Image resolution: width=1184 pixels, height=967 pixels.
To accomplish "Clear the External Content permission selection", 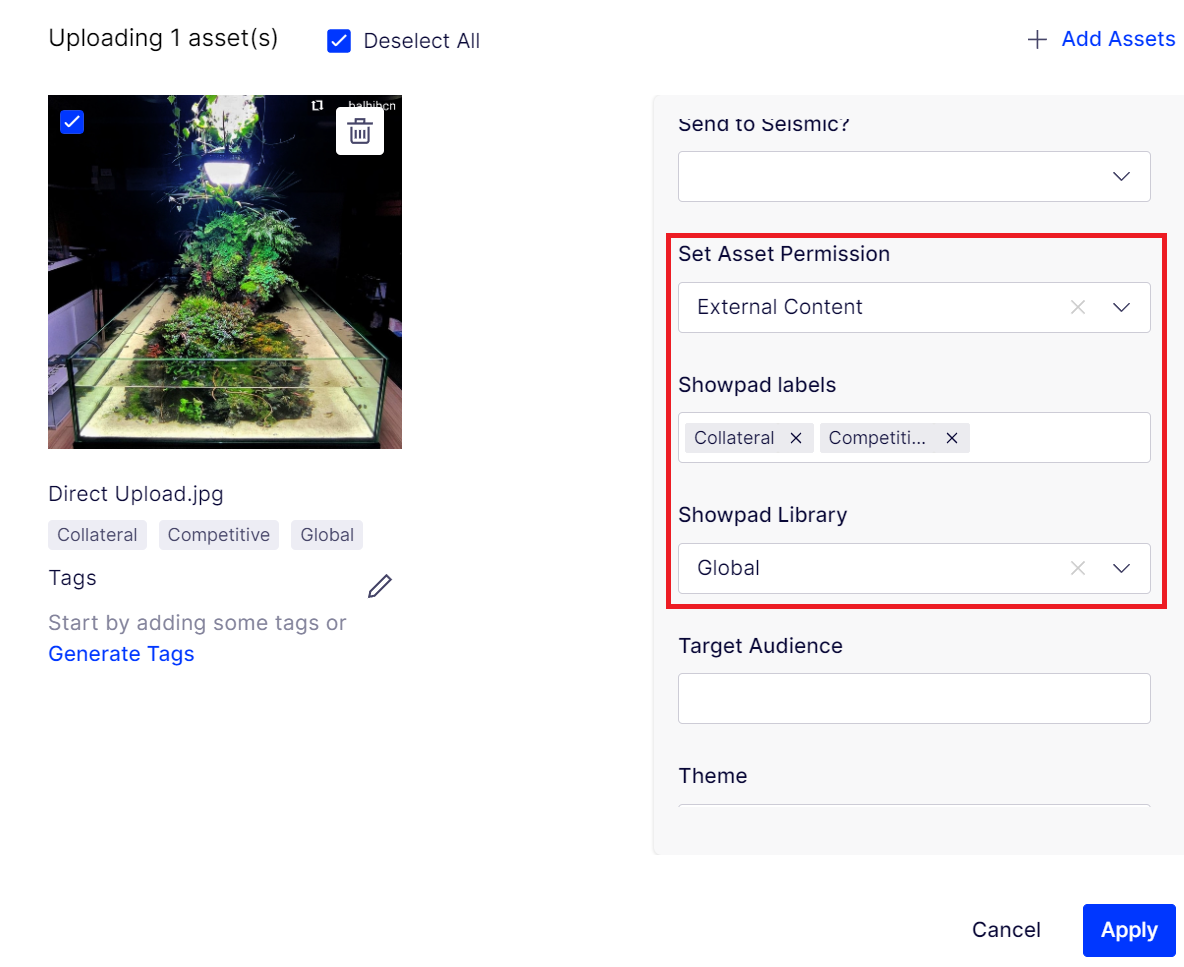I will point(1078,307).
